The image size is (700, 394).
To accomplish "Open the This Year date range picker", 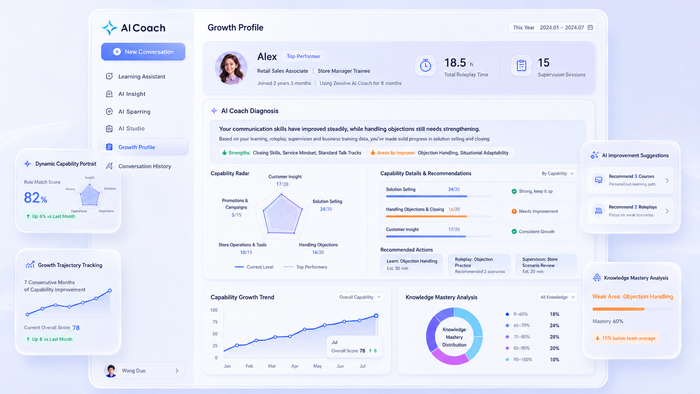I will point(552,27).
